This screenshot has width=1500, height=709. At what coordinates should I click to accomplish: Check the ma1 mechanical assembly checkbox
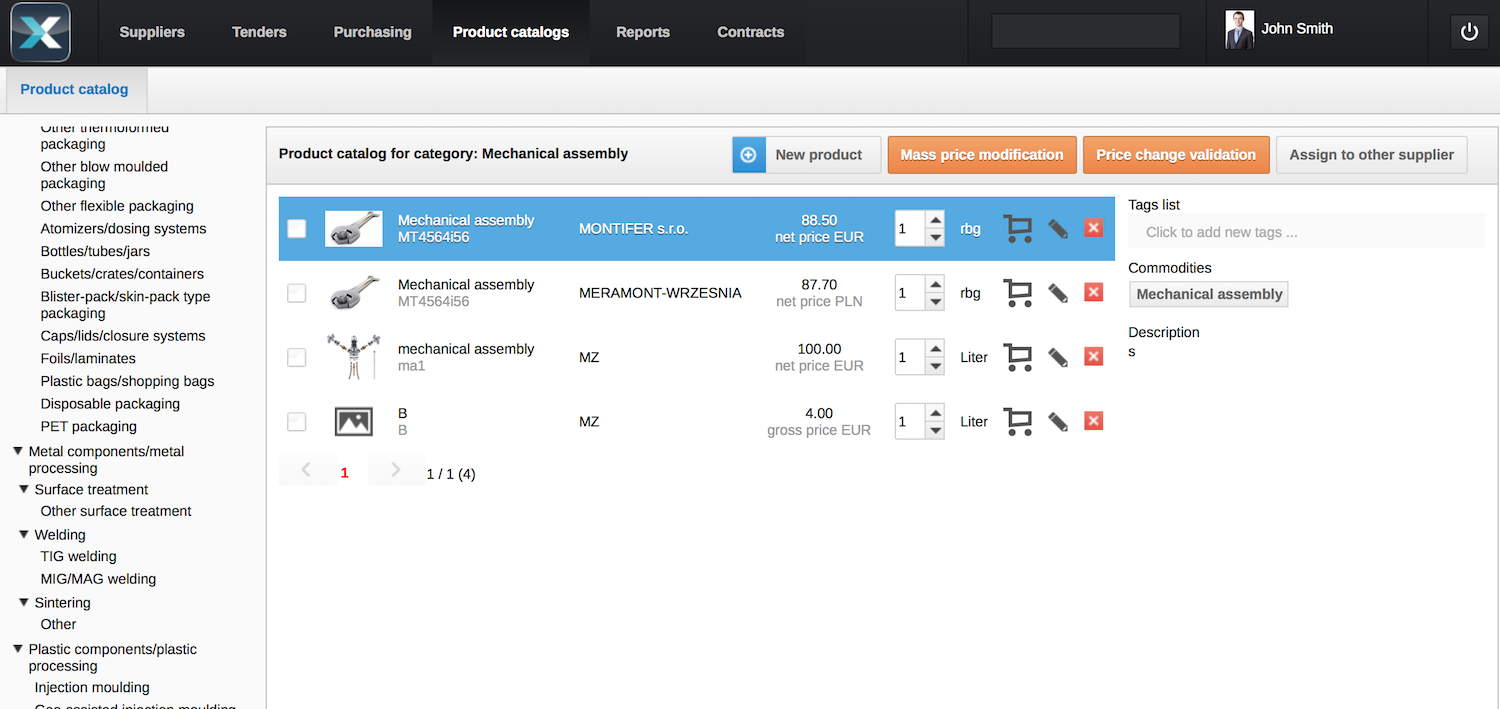click(297, 357)
